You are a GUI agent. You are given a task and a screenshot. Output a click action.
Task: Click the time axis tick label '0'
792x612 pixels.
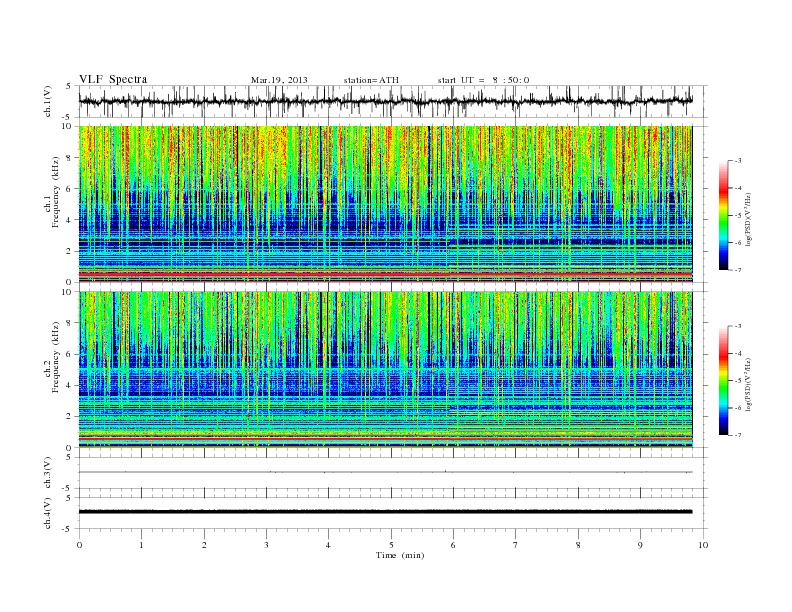[x=79, y=545]
